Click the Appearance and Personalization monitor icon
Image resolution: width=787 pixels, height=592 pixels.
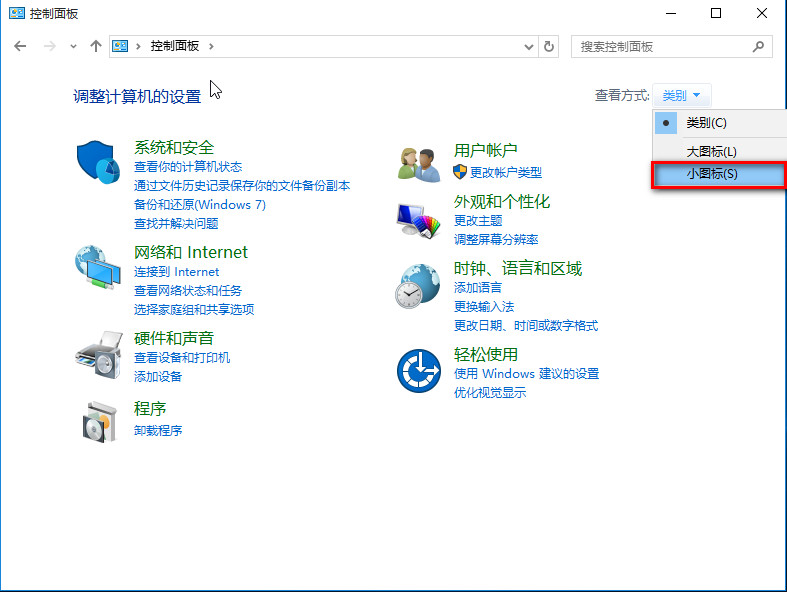418,220
